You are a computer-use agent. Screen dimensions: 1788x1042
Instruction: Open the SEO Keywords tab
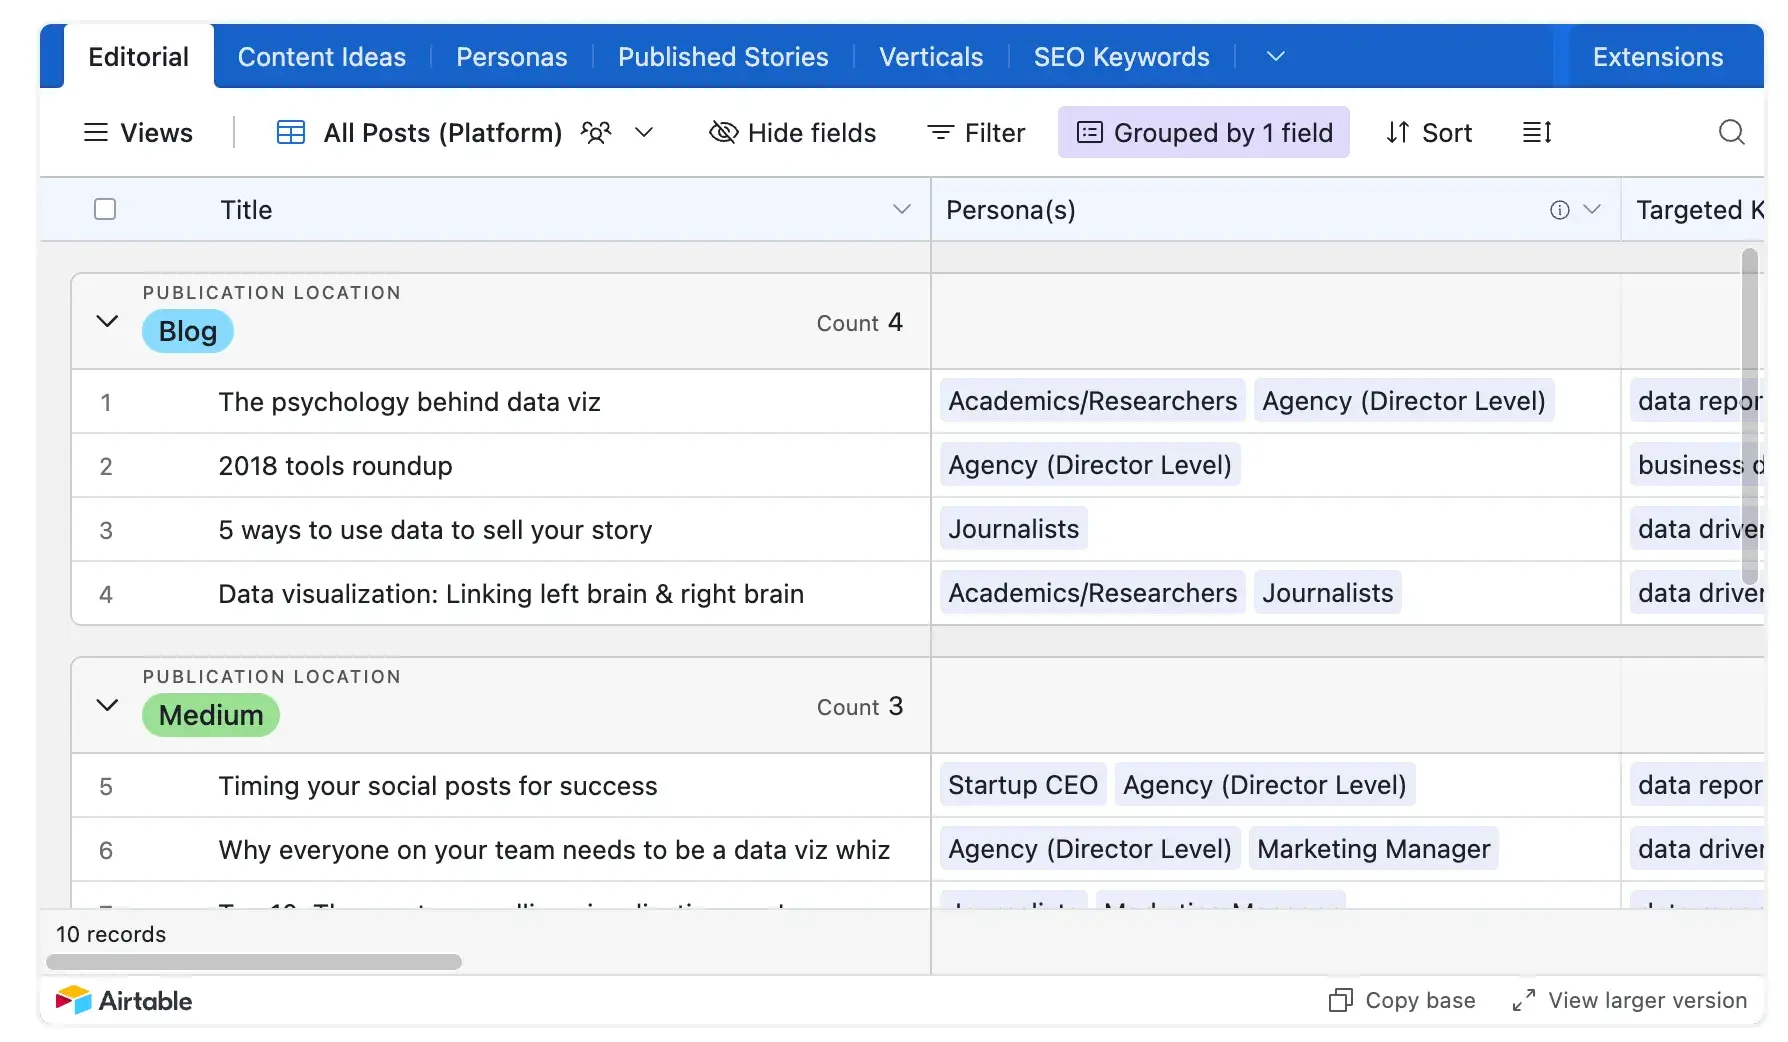(x=1122, y=57)
